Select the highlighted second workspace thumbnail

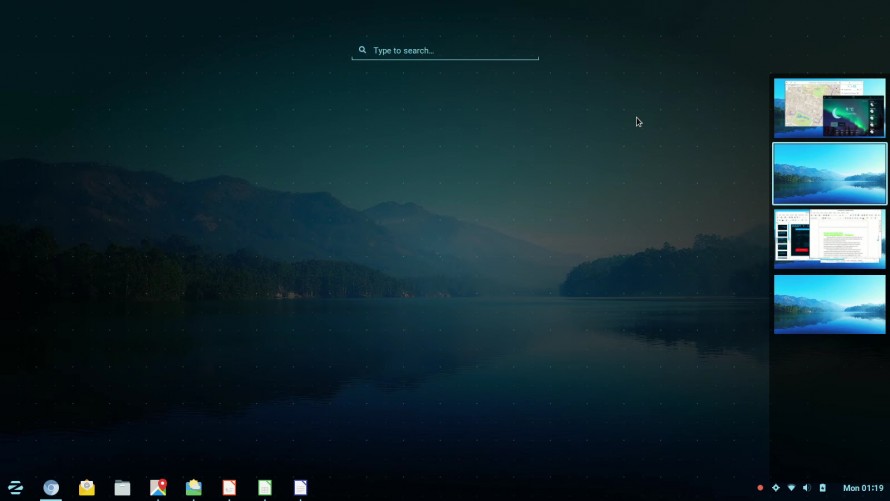coord(829,173)
